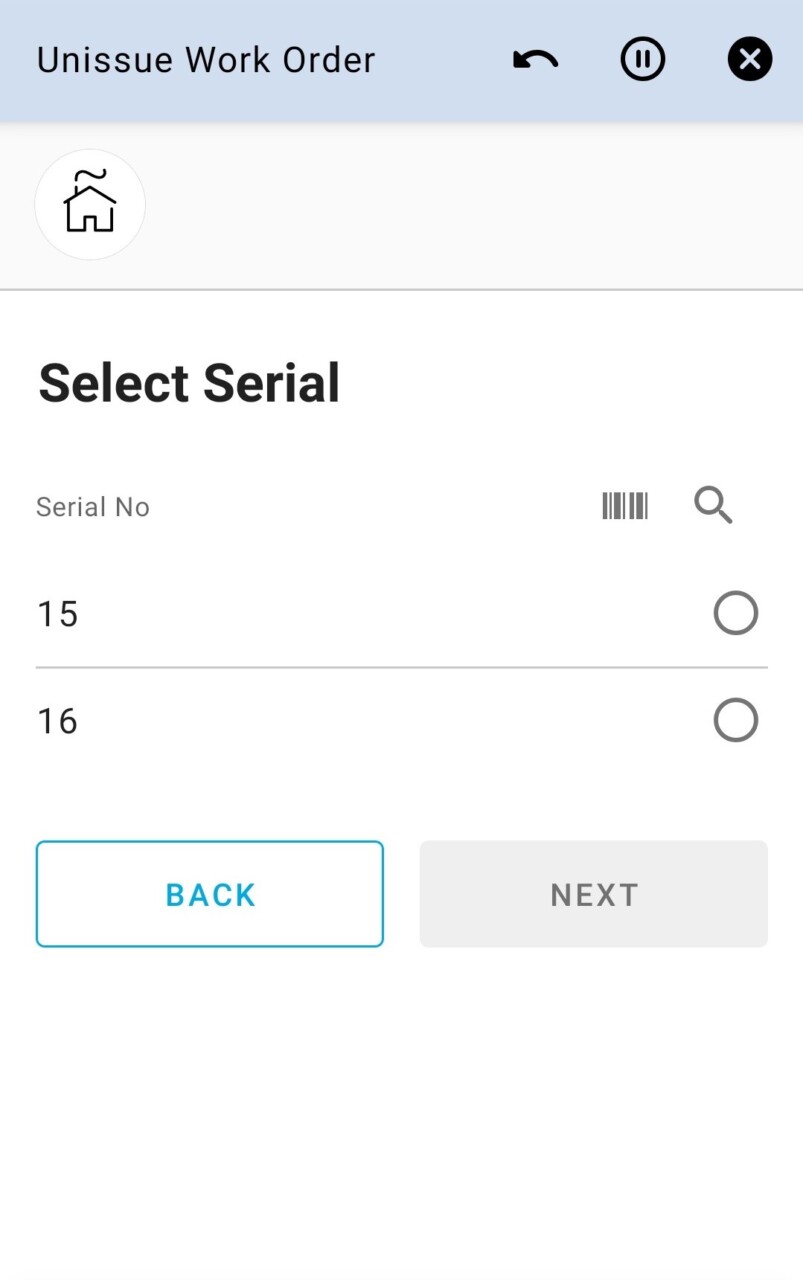Click the undo arrow icon
Image resolution: width=803 pixels, height=1280 pixels.
(535, 61)
